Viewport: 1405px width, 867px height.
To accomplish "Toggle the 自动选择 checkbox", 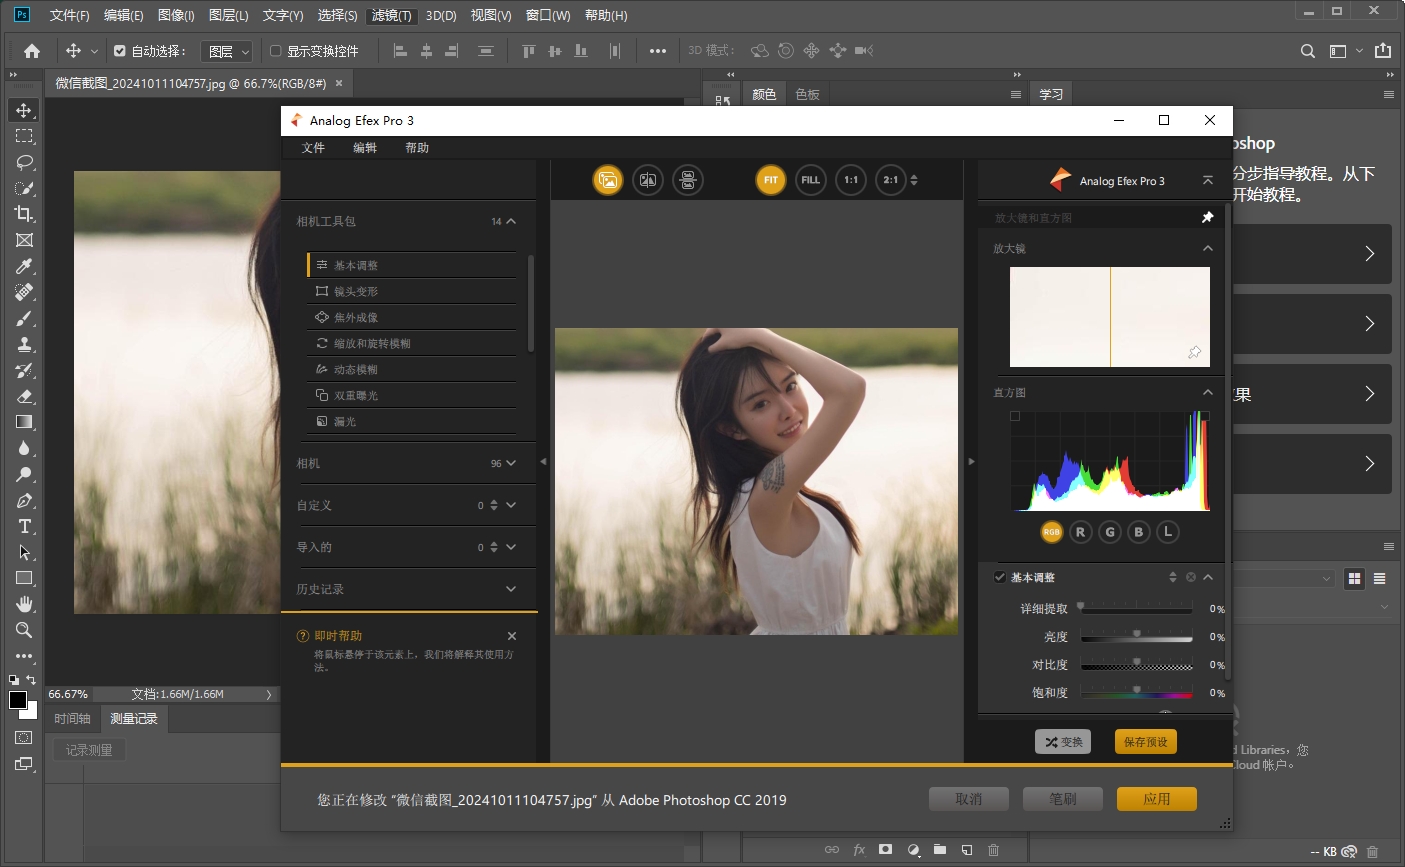I will pyautogui.click(x=120, y=51).
